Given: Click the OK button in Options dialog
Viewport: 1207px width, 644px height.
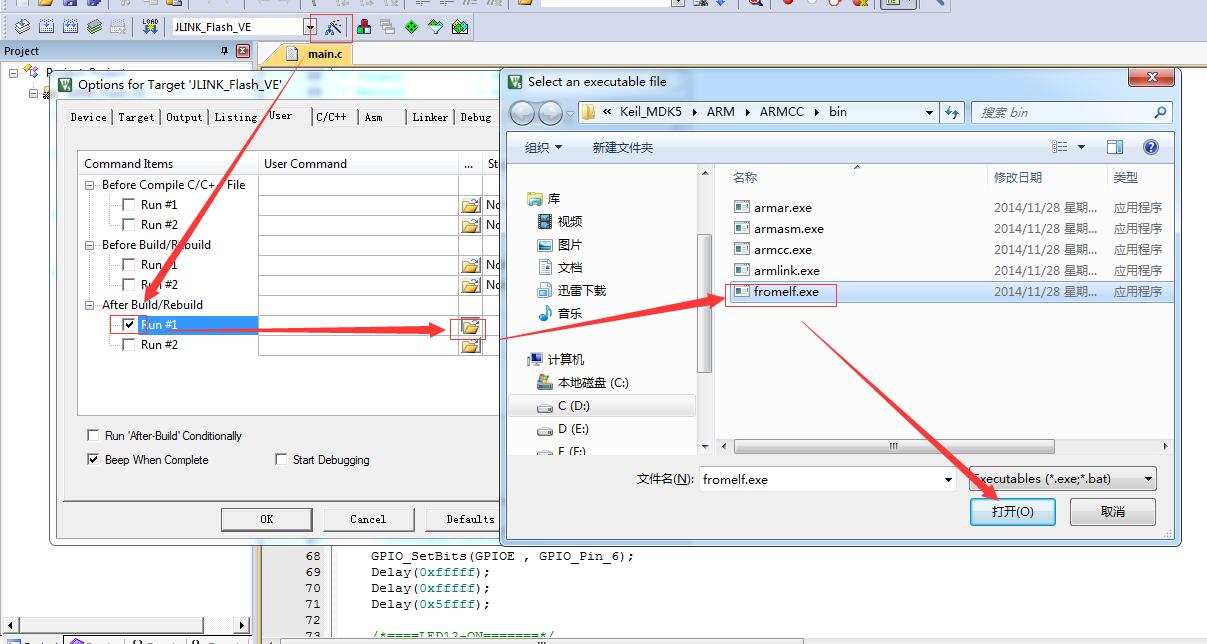Looking at the screenshot, I should [266, 519].
